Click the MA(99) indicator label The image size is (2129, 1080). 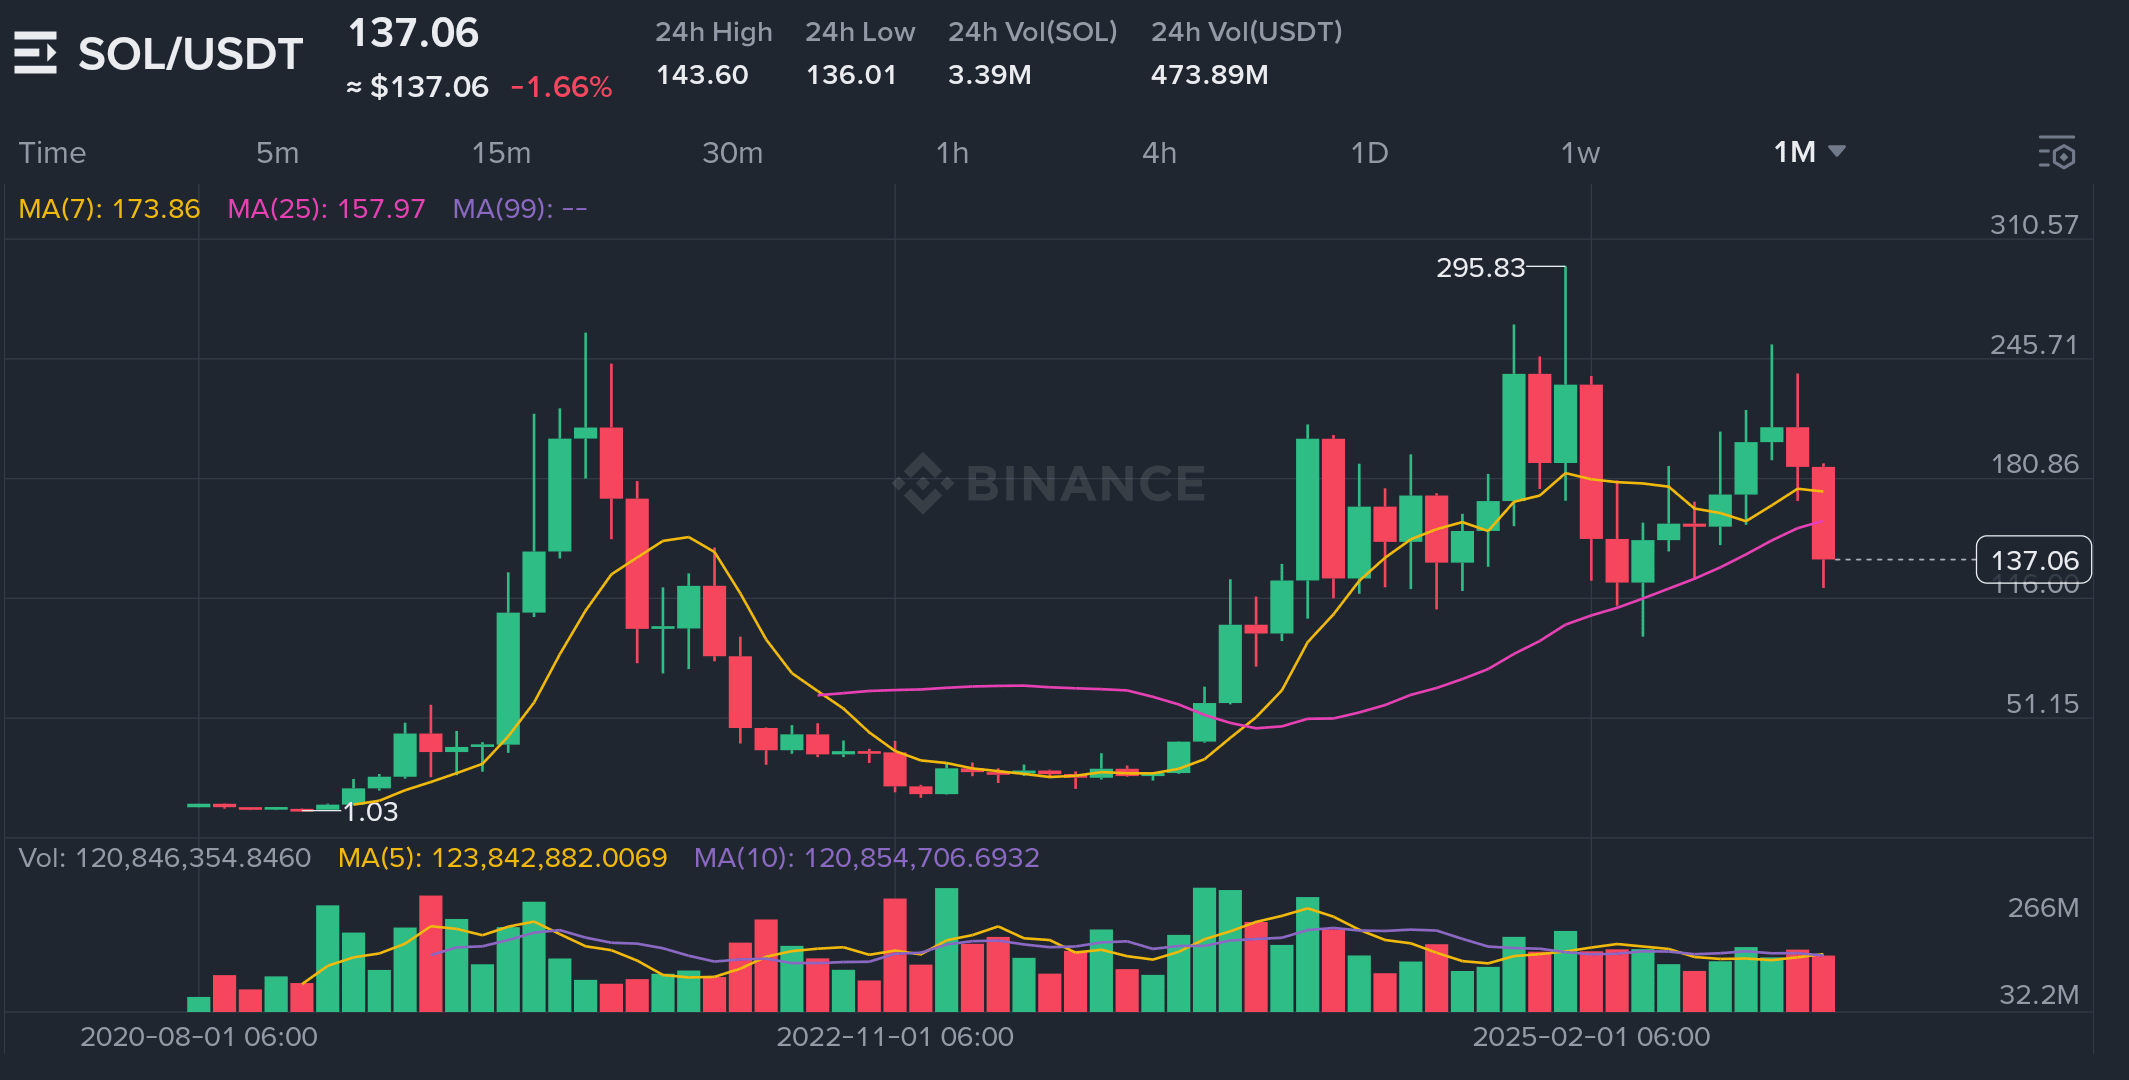[519, 209]
